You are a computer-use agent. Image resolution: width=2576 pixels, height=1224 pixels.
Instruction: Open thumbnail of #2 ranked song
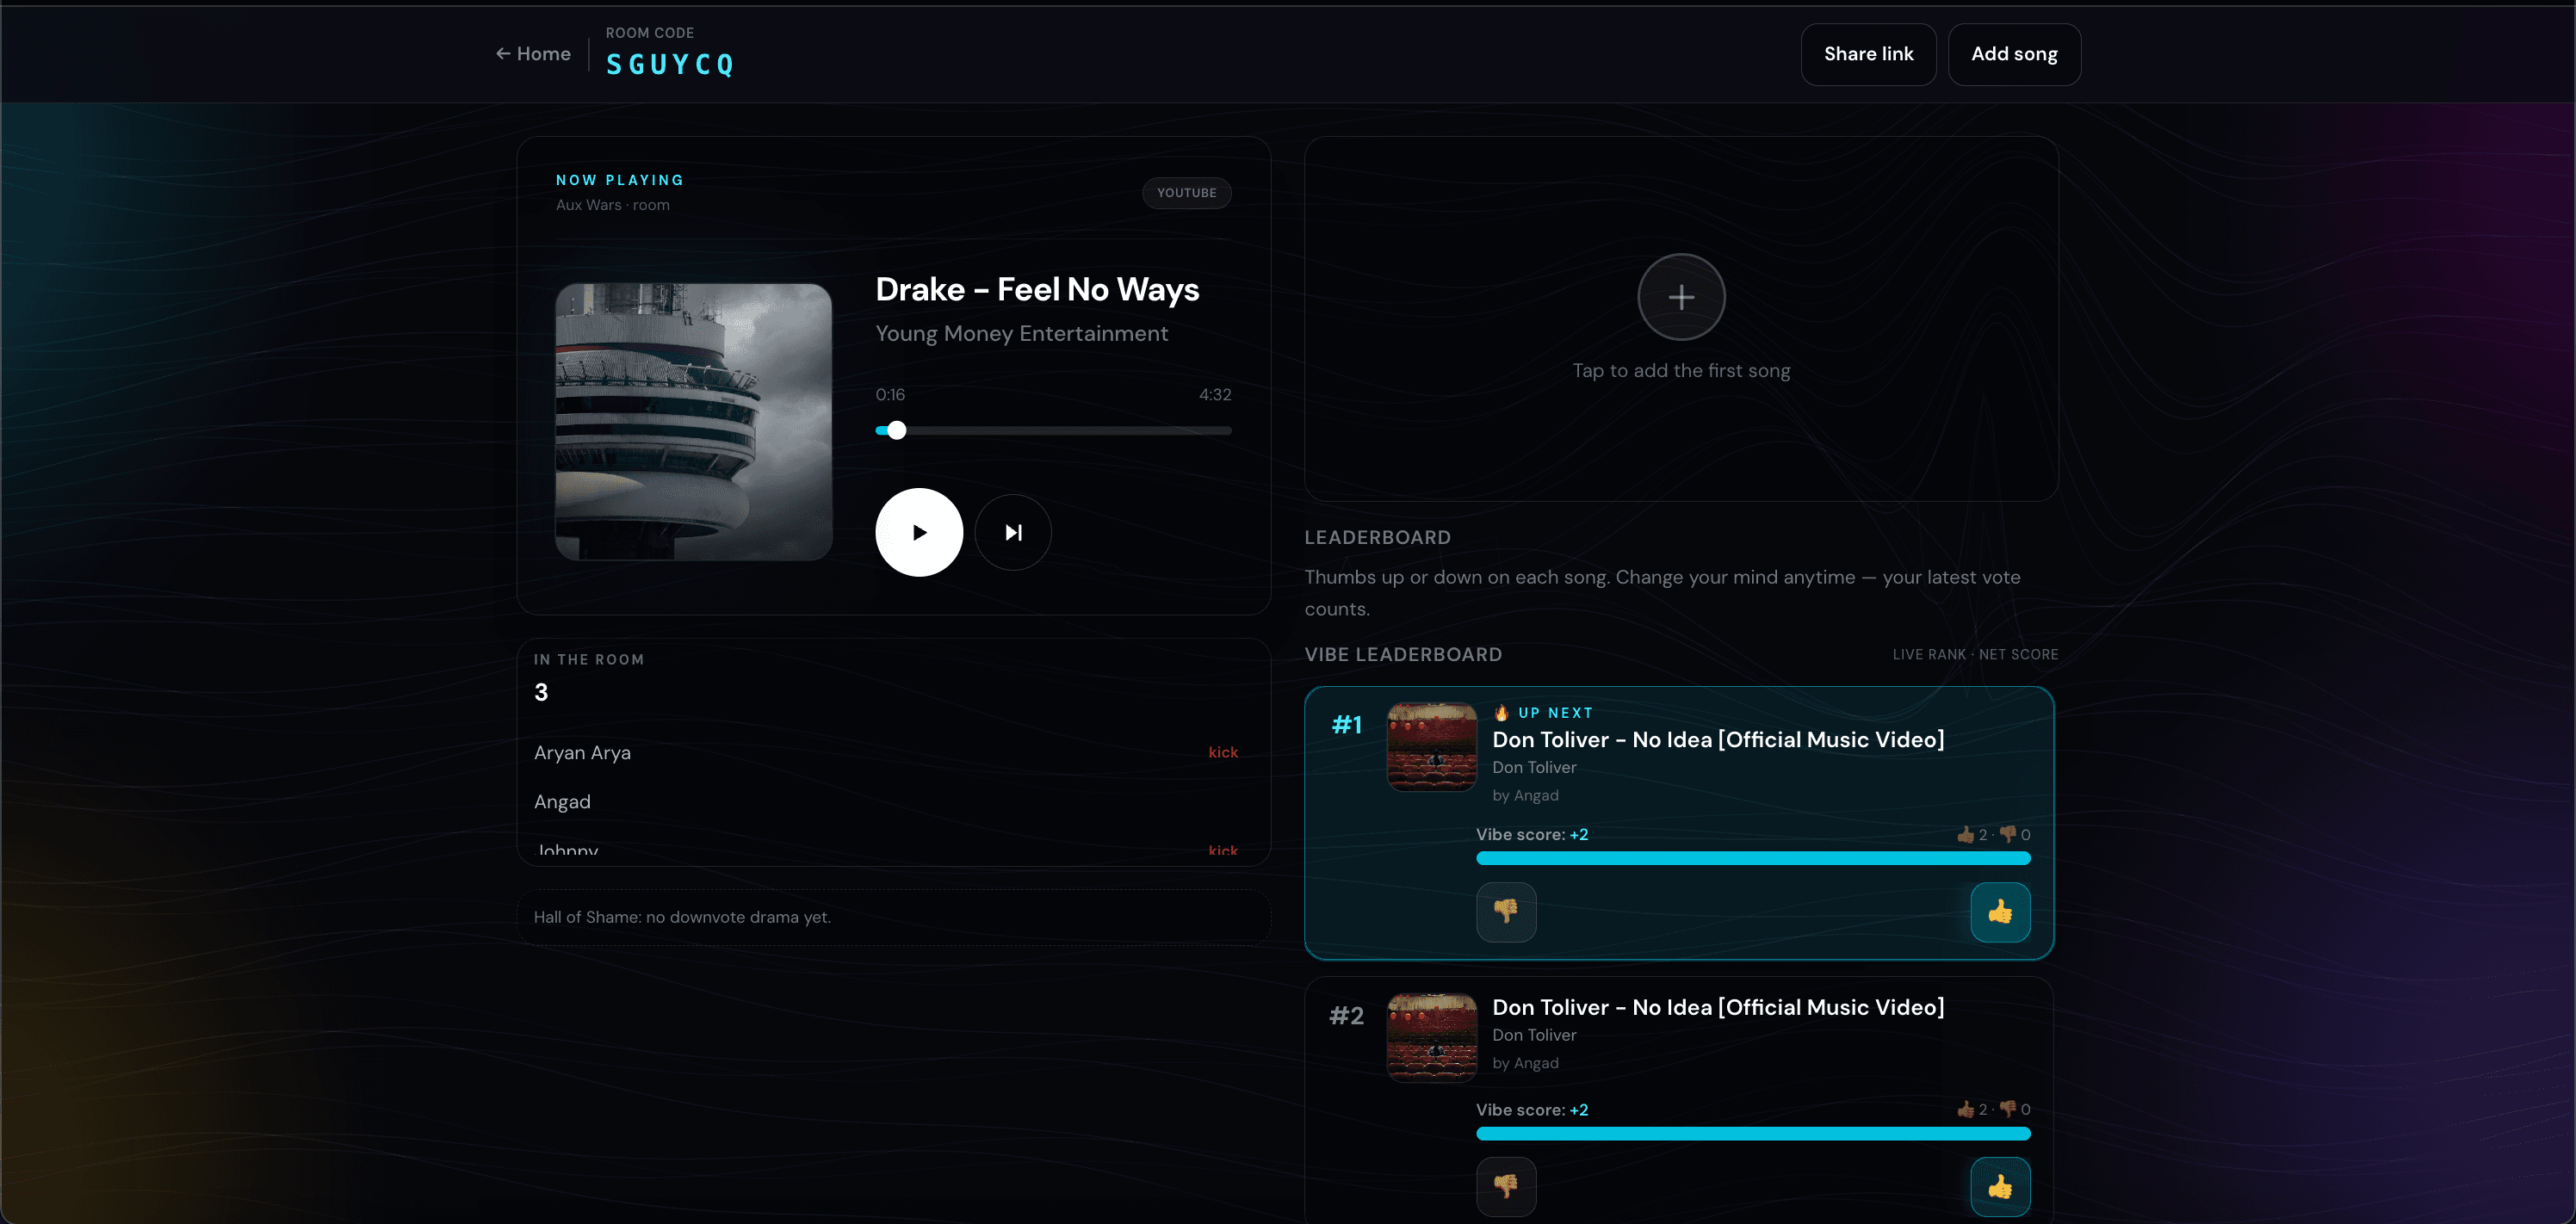[x=1432, y=1037]
